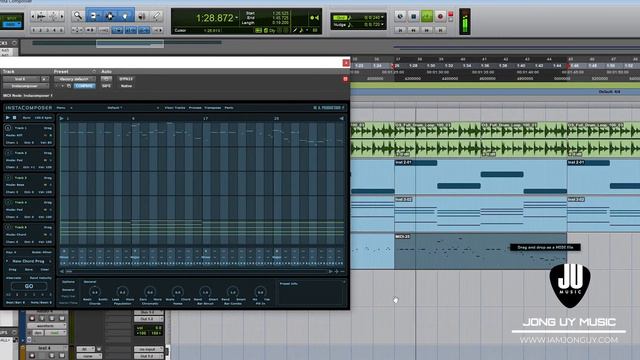Select the MIDI-23 clip in timeline

coord(480,251)
